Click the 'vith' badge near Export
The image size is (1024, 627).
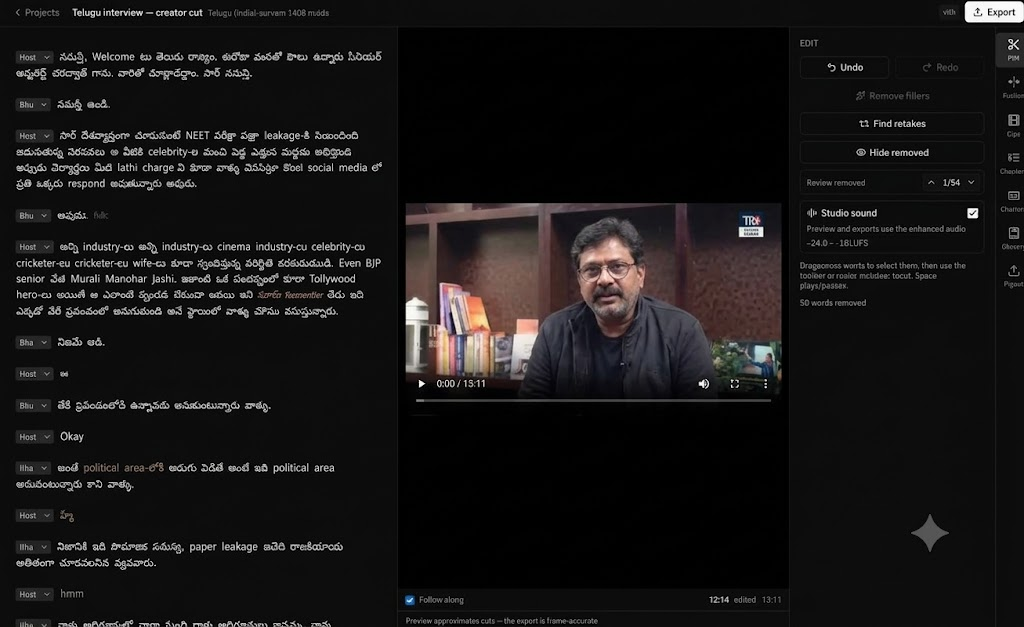click(949, 12)
